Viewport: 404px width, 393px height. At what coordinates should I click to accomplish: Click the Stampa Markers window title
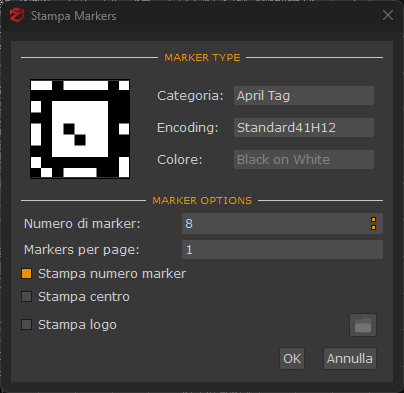click(74, 16)
